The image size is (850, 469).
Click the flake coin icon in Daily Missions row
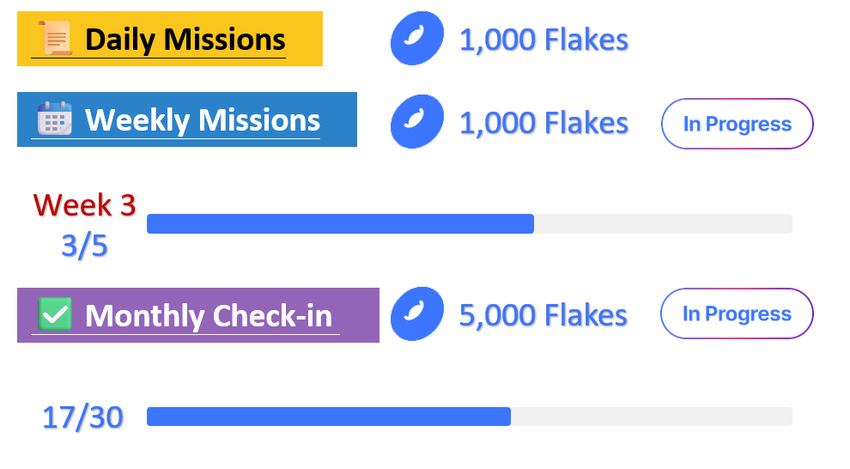(415, 40)
